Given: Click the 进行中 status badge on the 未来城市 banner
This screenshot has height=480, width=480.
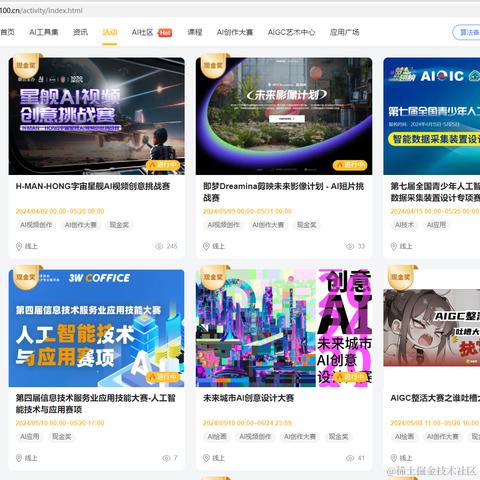Looking at the screenshot, I should point(350,377).
